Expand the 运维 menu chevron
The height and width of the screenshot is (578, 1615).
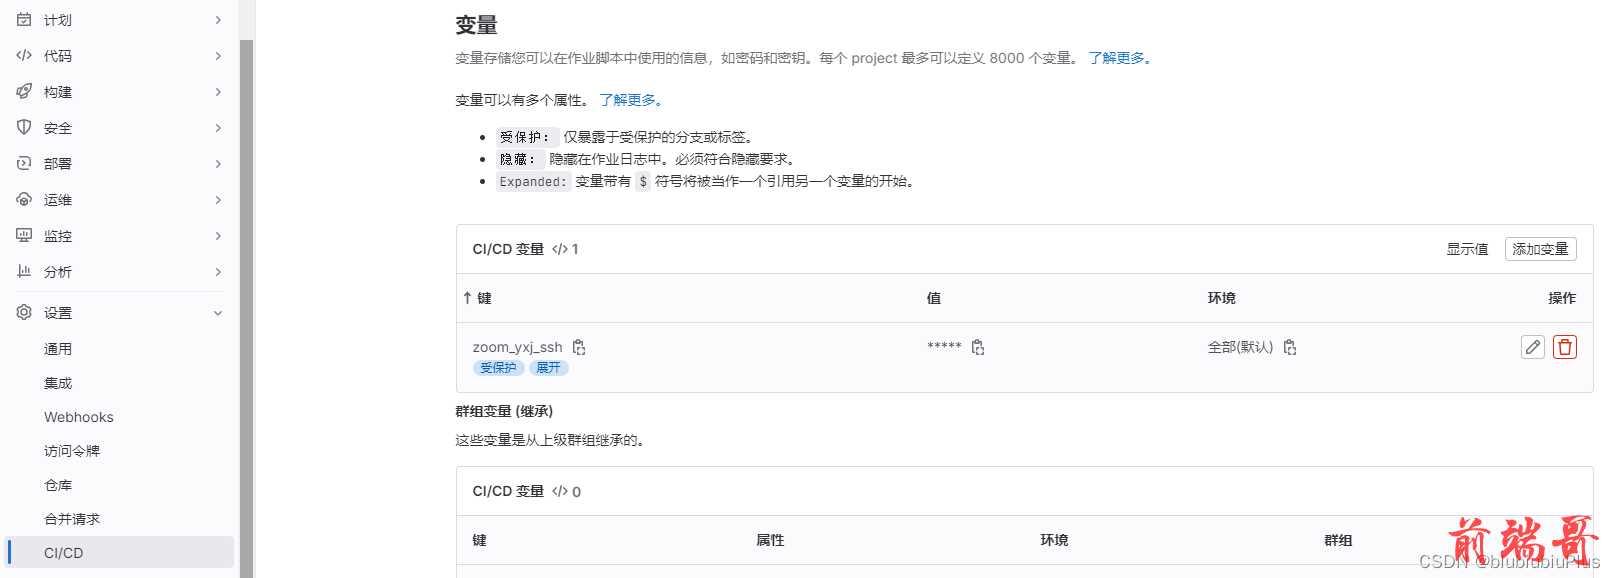[x=218, y=199]
